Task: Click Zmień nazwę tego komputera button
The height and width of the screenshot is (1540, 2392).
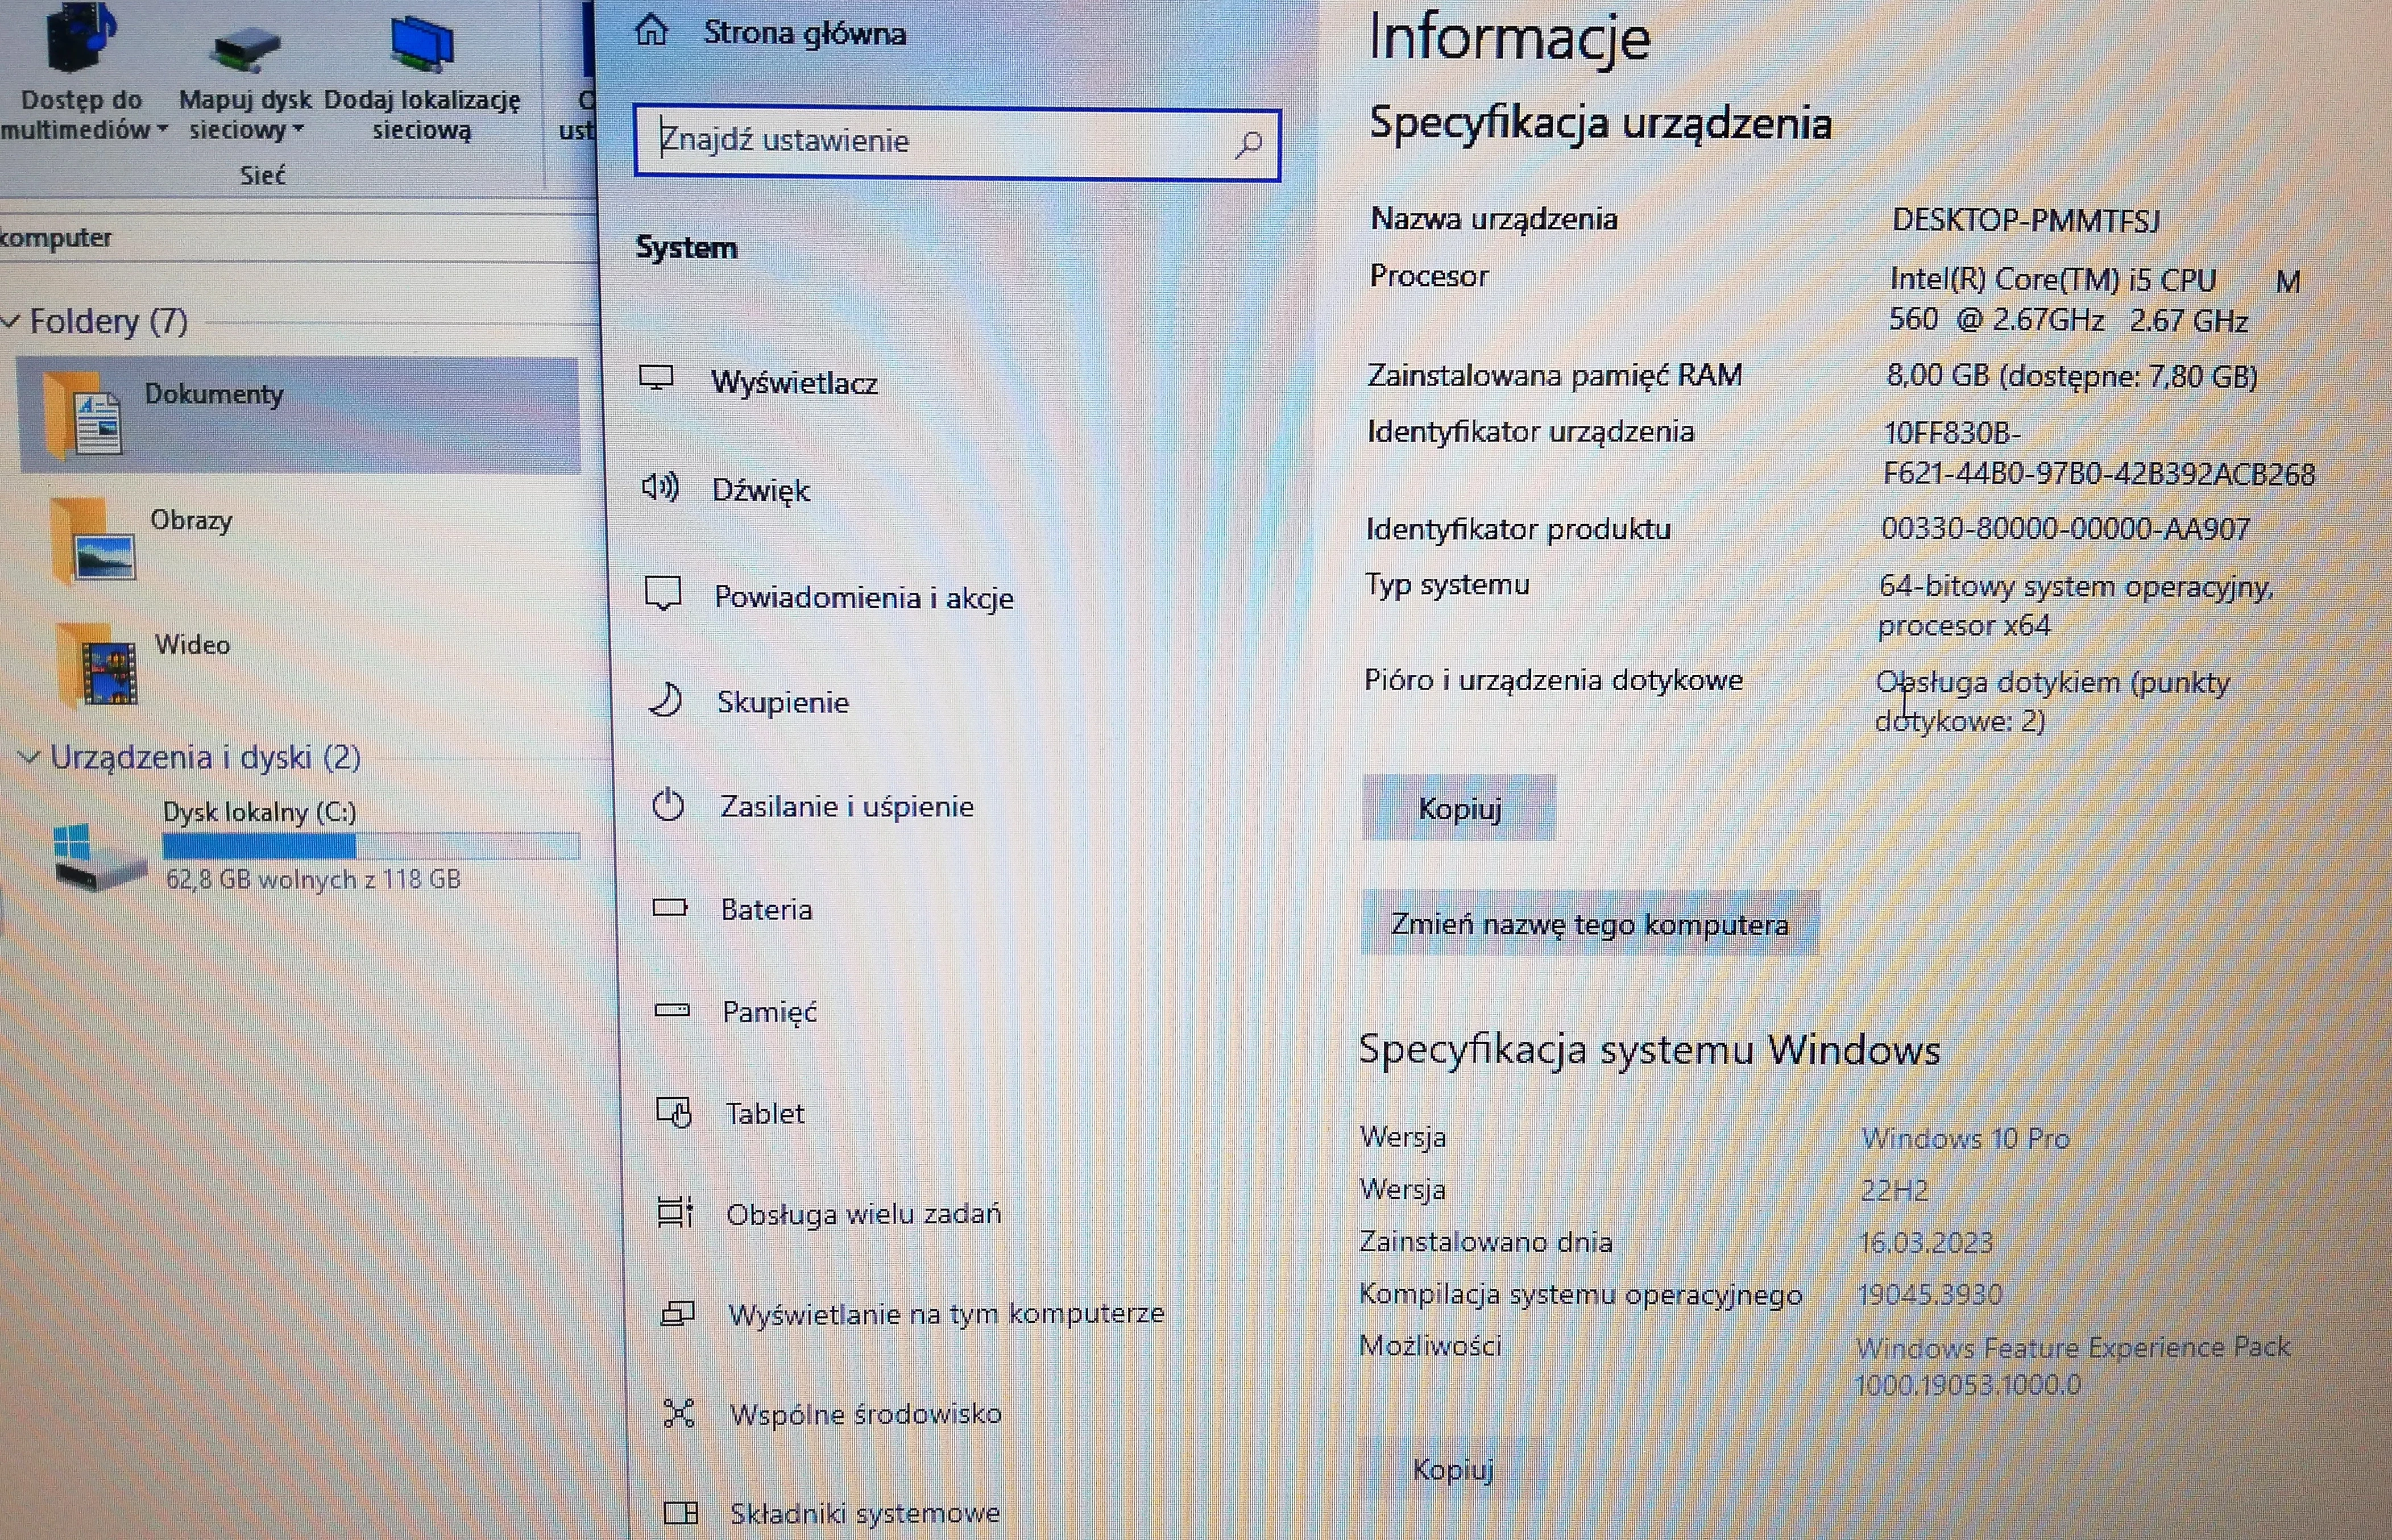Action: (1588, 924)
